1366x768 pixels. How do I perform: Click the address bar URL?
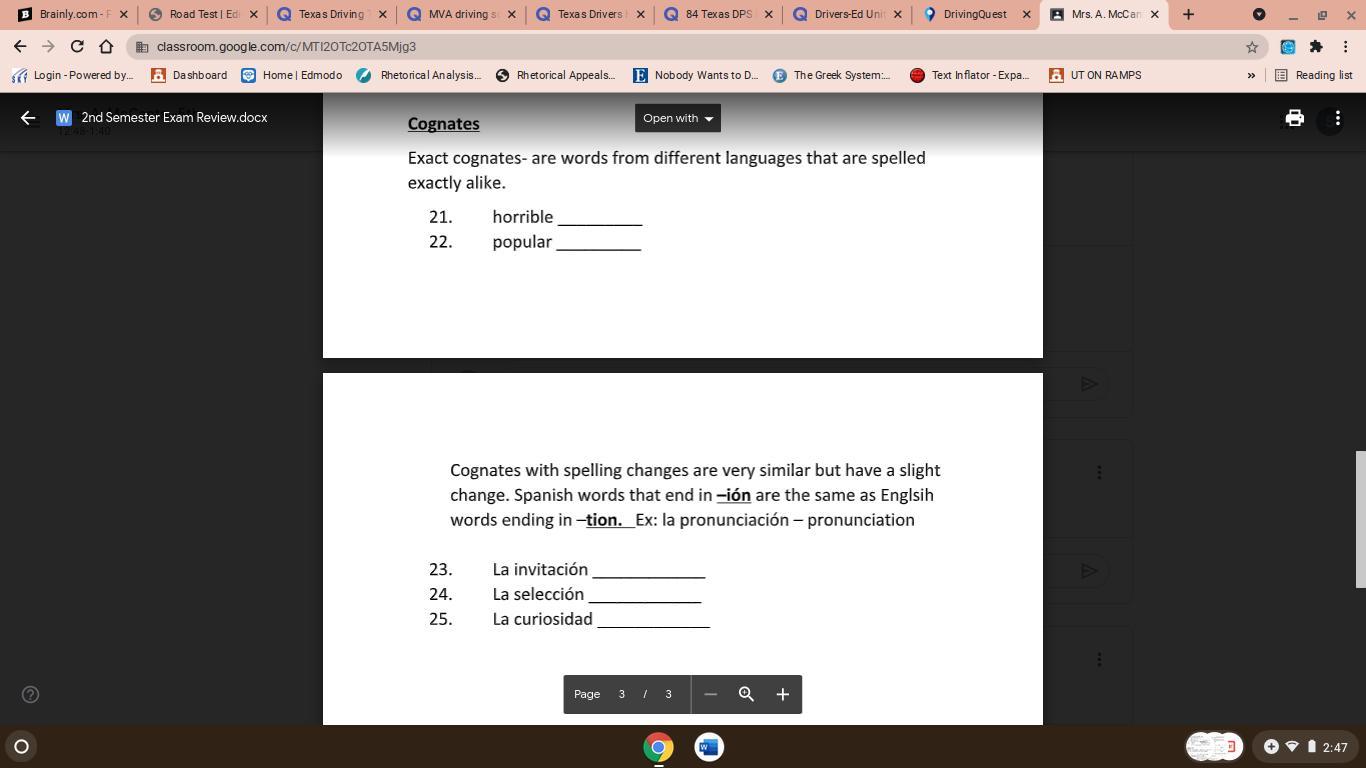tap(286, 47)
